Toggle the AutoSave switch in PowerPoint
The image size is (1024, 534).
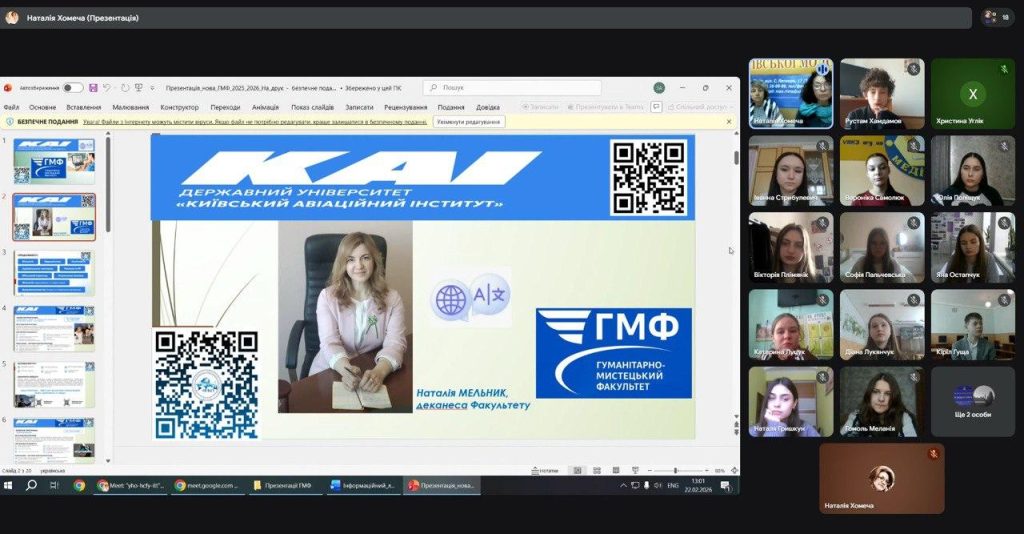[73, 88]
